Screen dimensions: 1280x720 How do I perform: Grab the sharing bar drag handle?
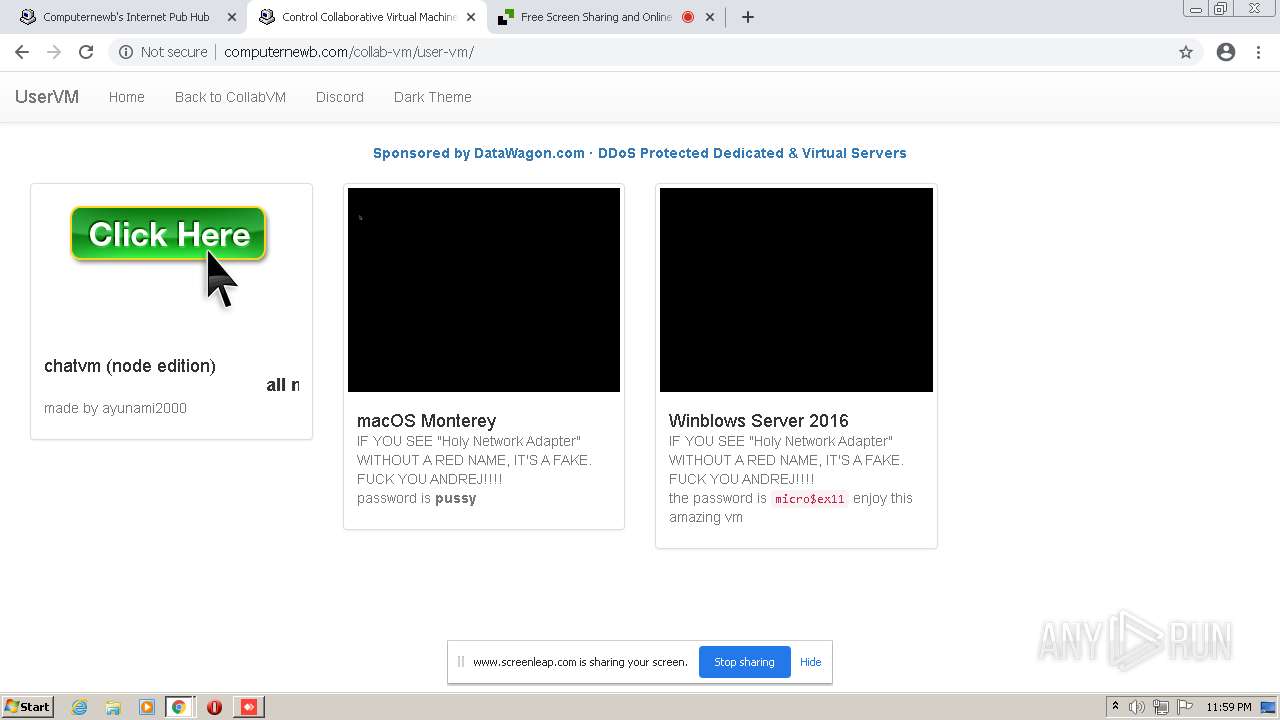click(x=460, y=662)
